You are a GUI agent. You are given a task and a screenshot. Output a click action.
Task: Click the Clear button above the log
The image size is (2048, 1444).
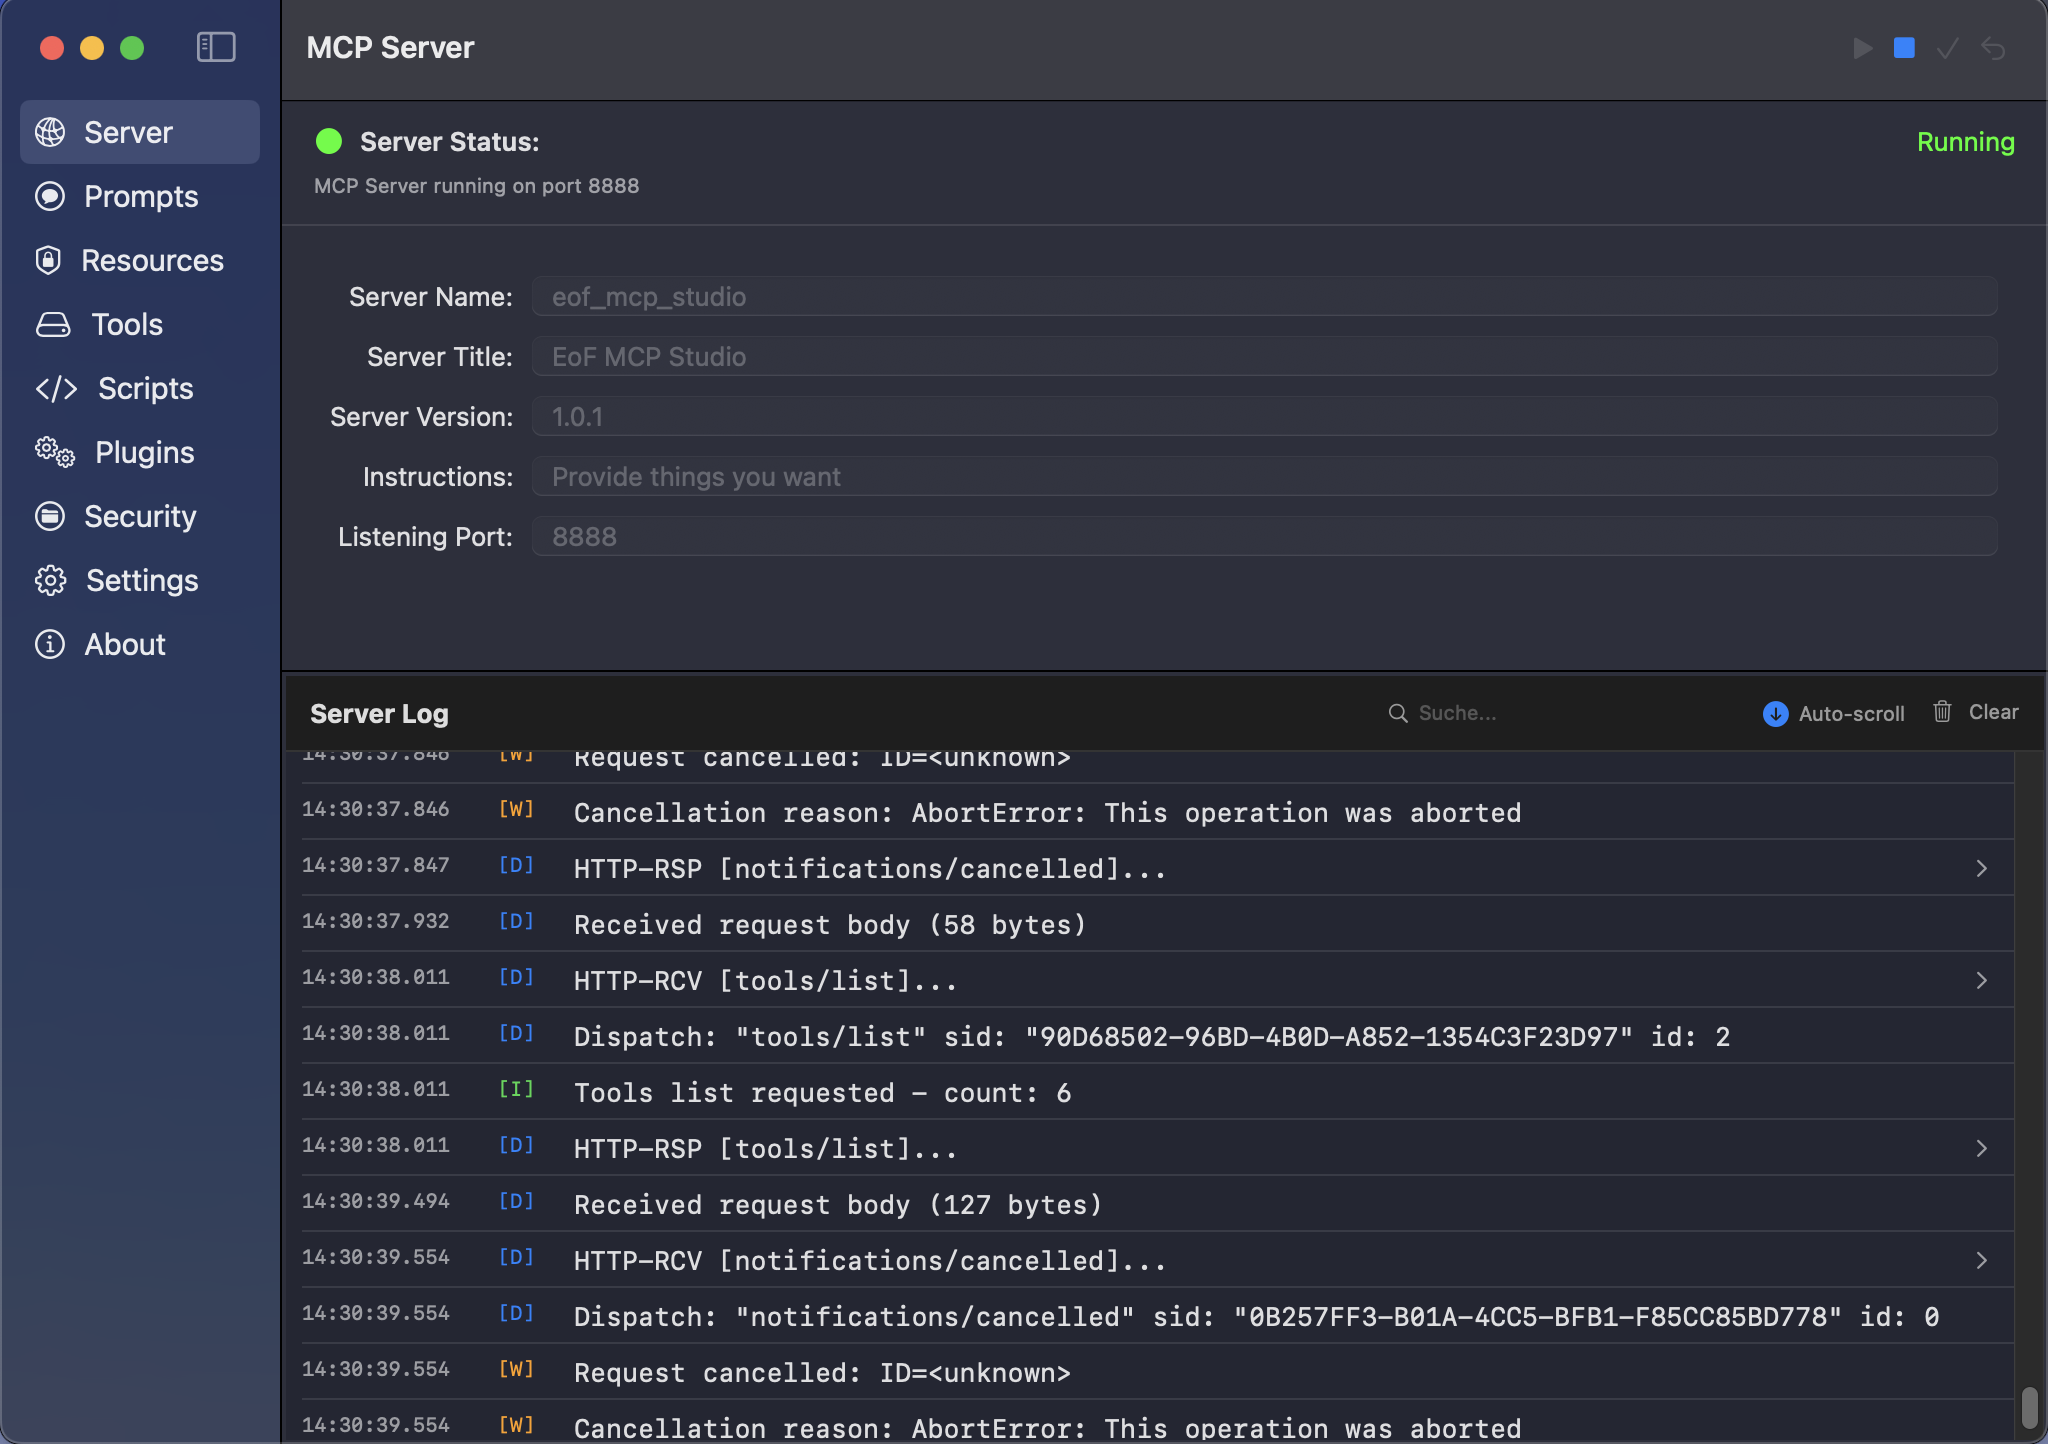(x=1993, y=712)
